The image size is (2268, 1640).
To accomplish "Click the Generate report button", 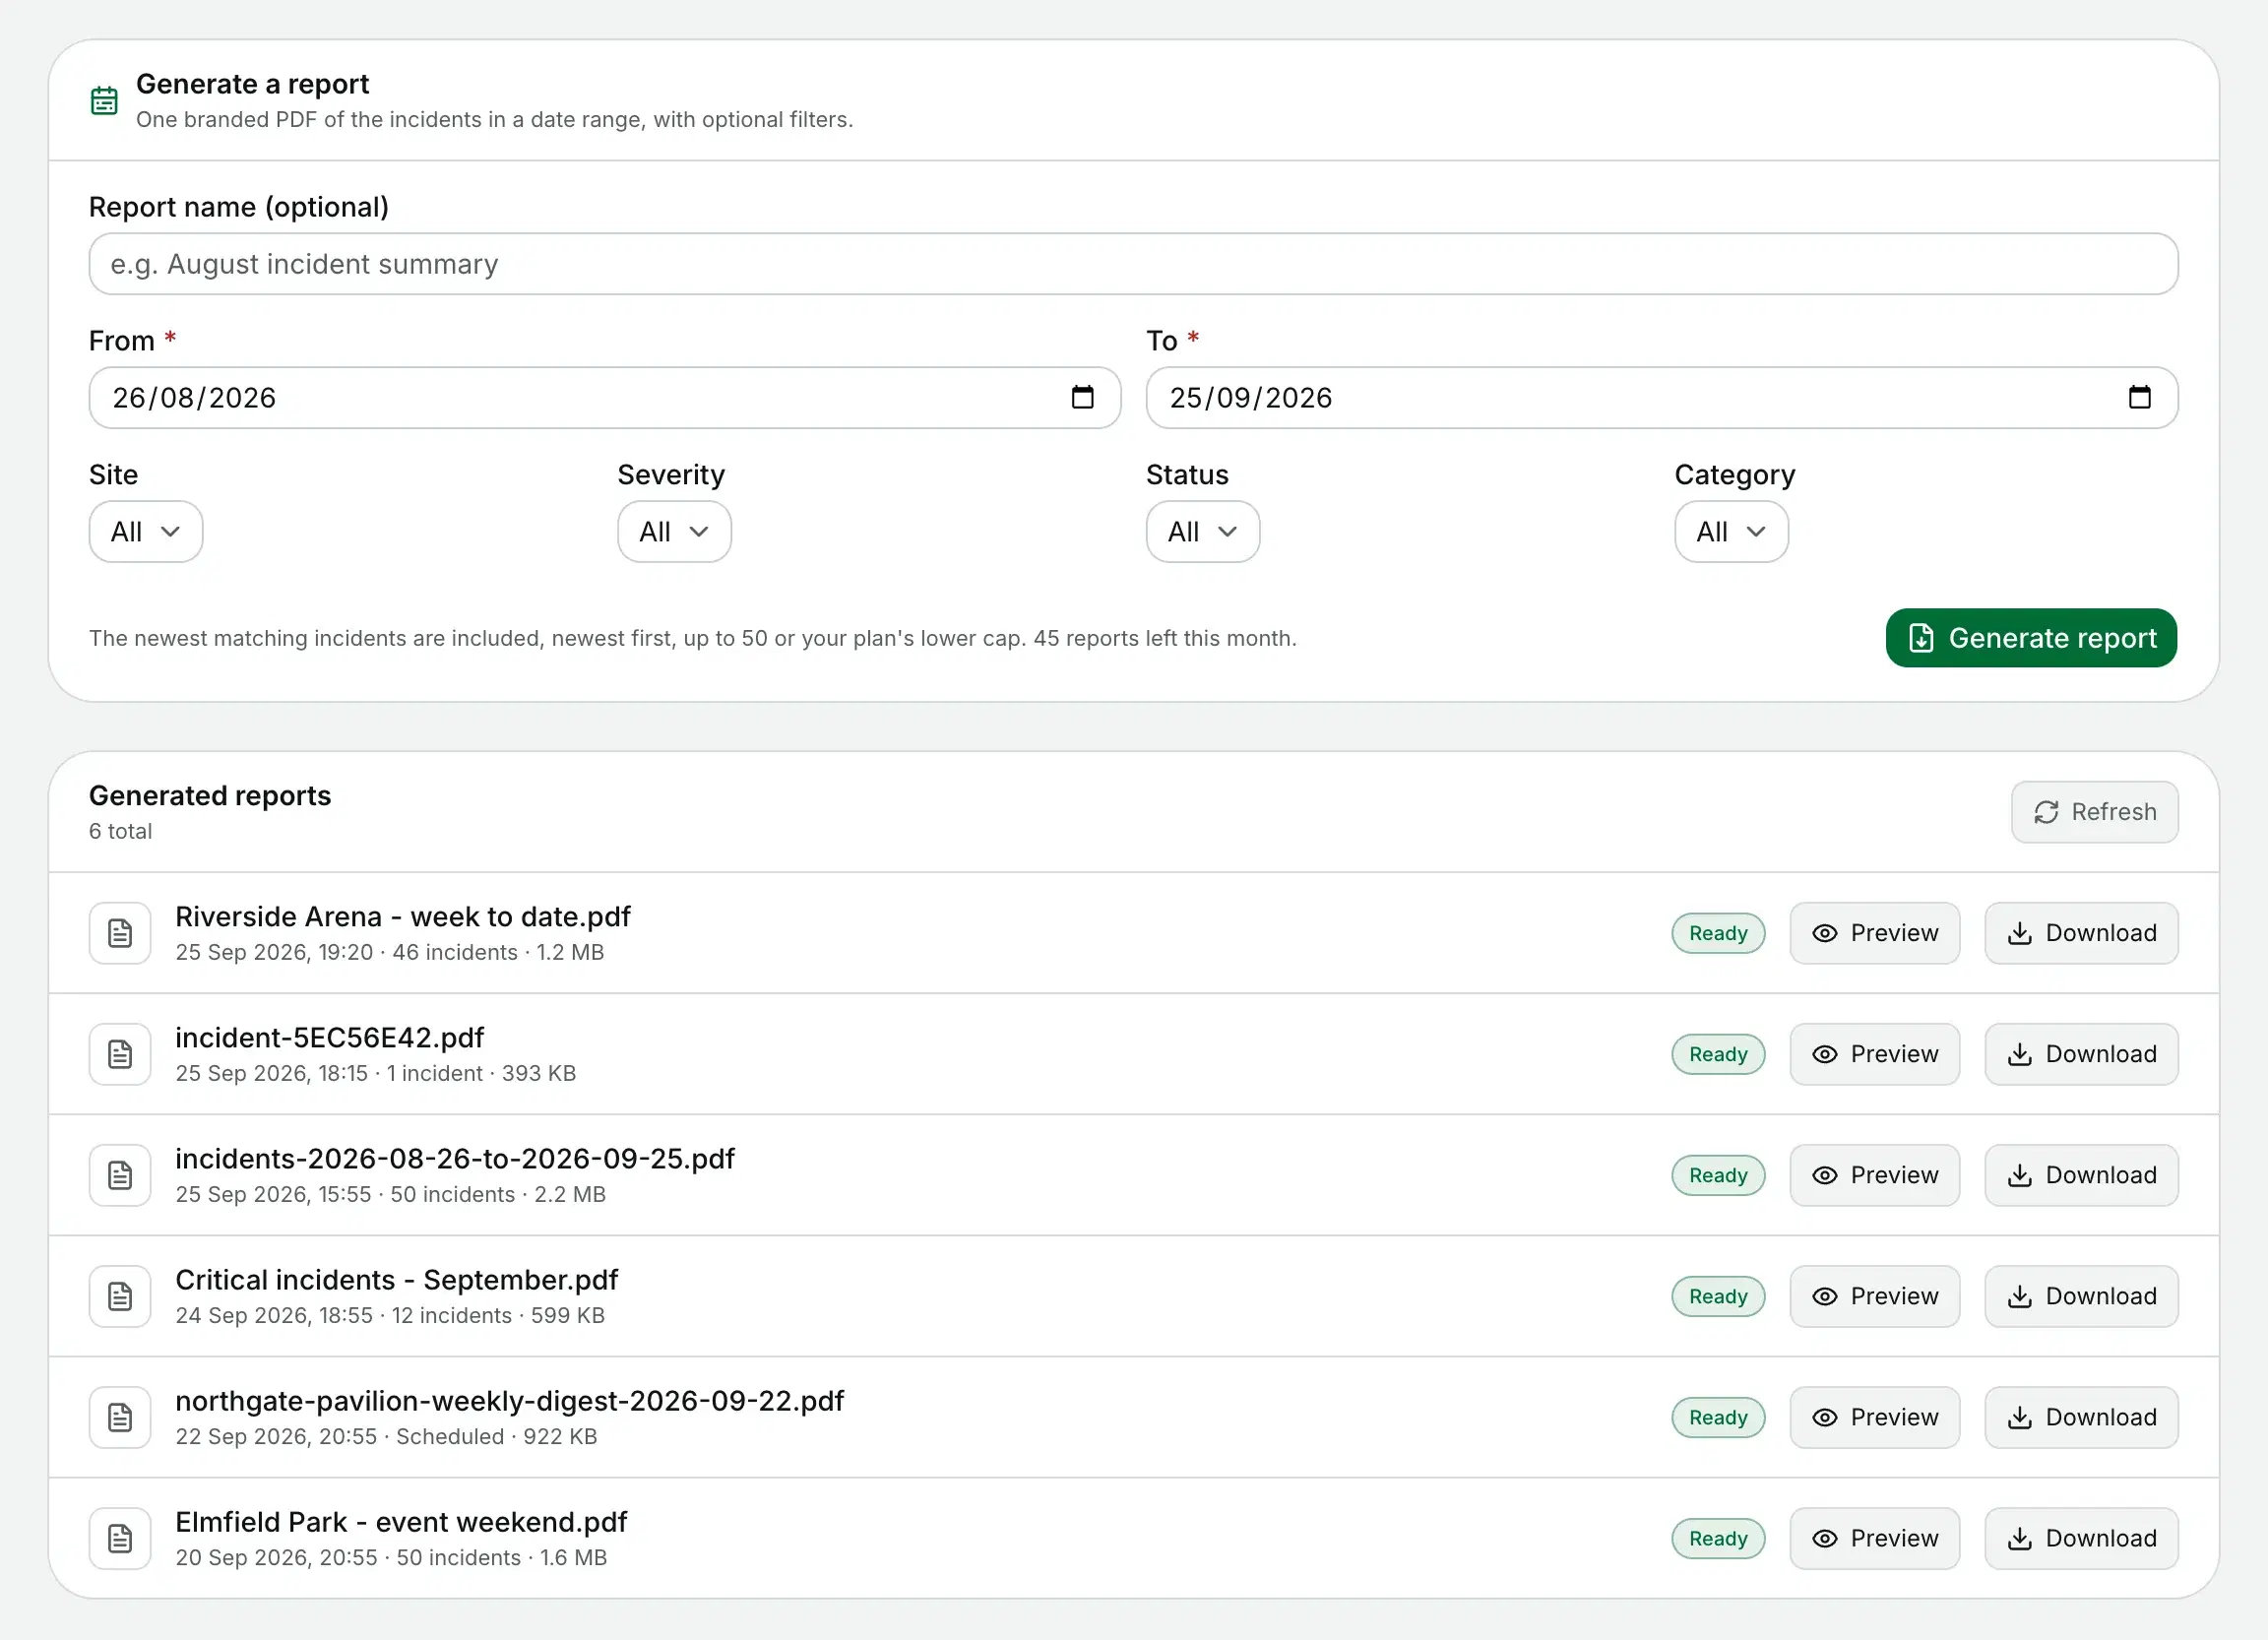I will click(2031, 638).
